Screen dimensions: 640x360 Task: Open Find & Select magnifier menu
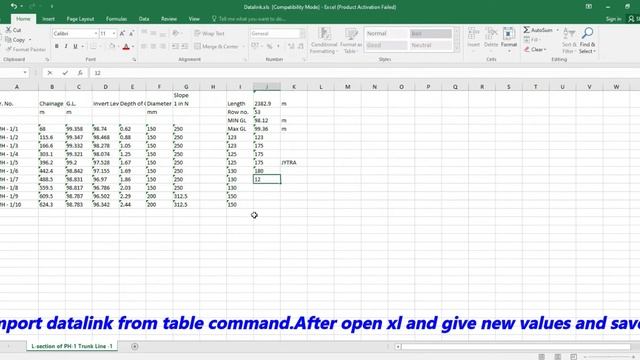point(587,40)
